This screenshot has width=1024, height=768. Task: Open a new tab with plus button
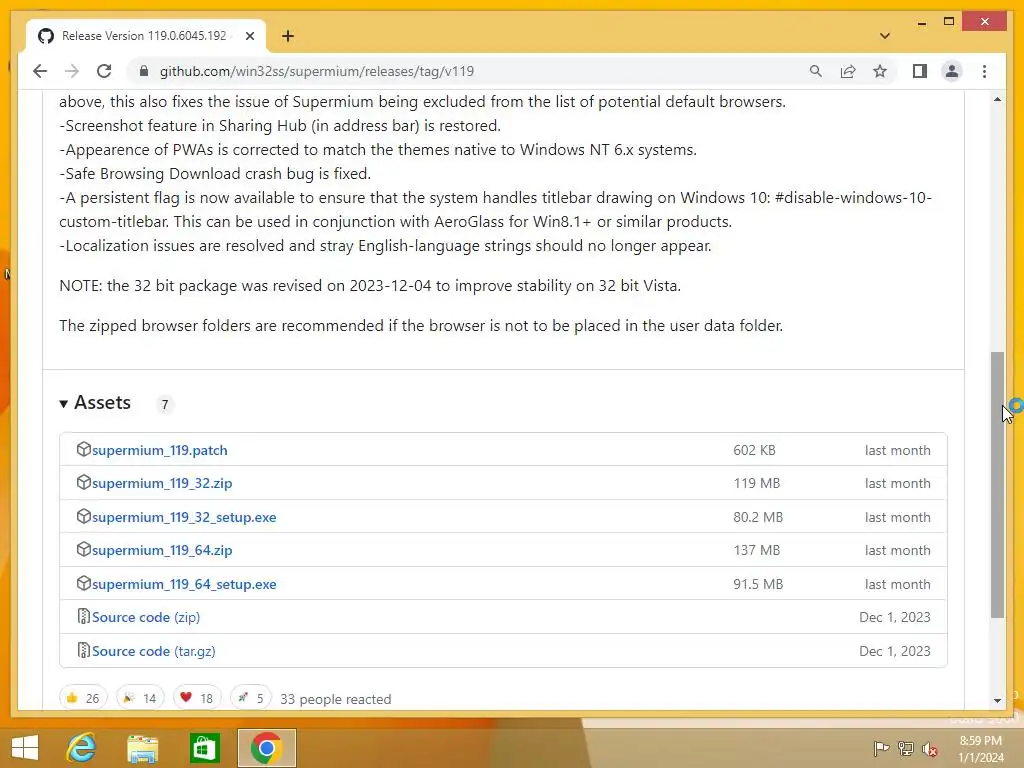[x=288, y=36]
